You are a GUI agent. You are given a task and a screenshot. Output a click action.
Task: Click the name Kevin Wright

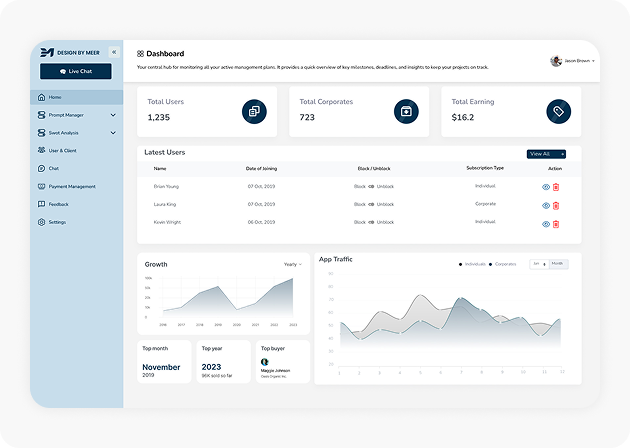167,222
